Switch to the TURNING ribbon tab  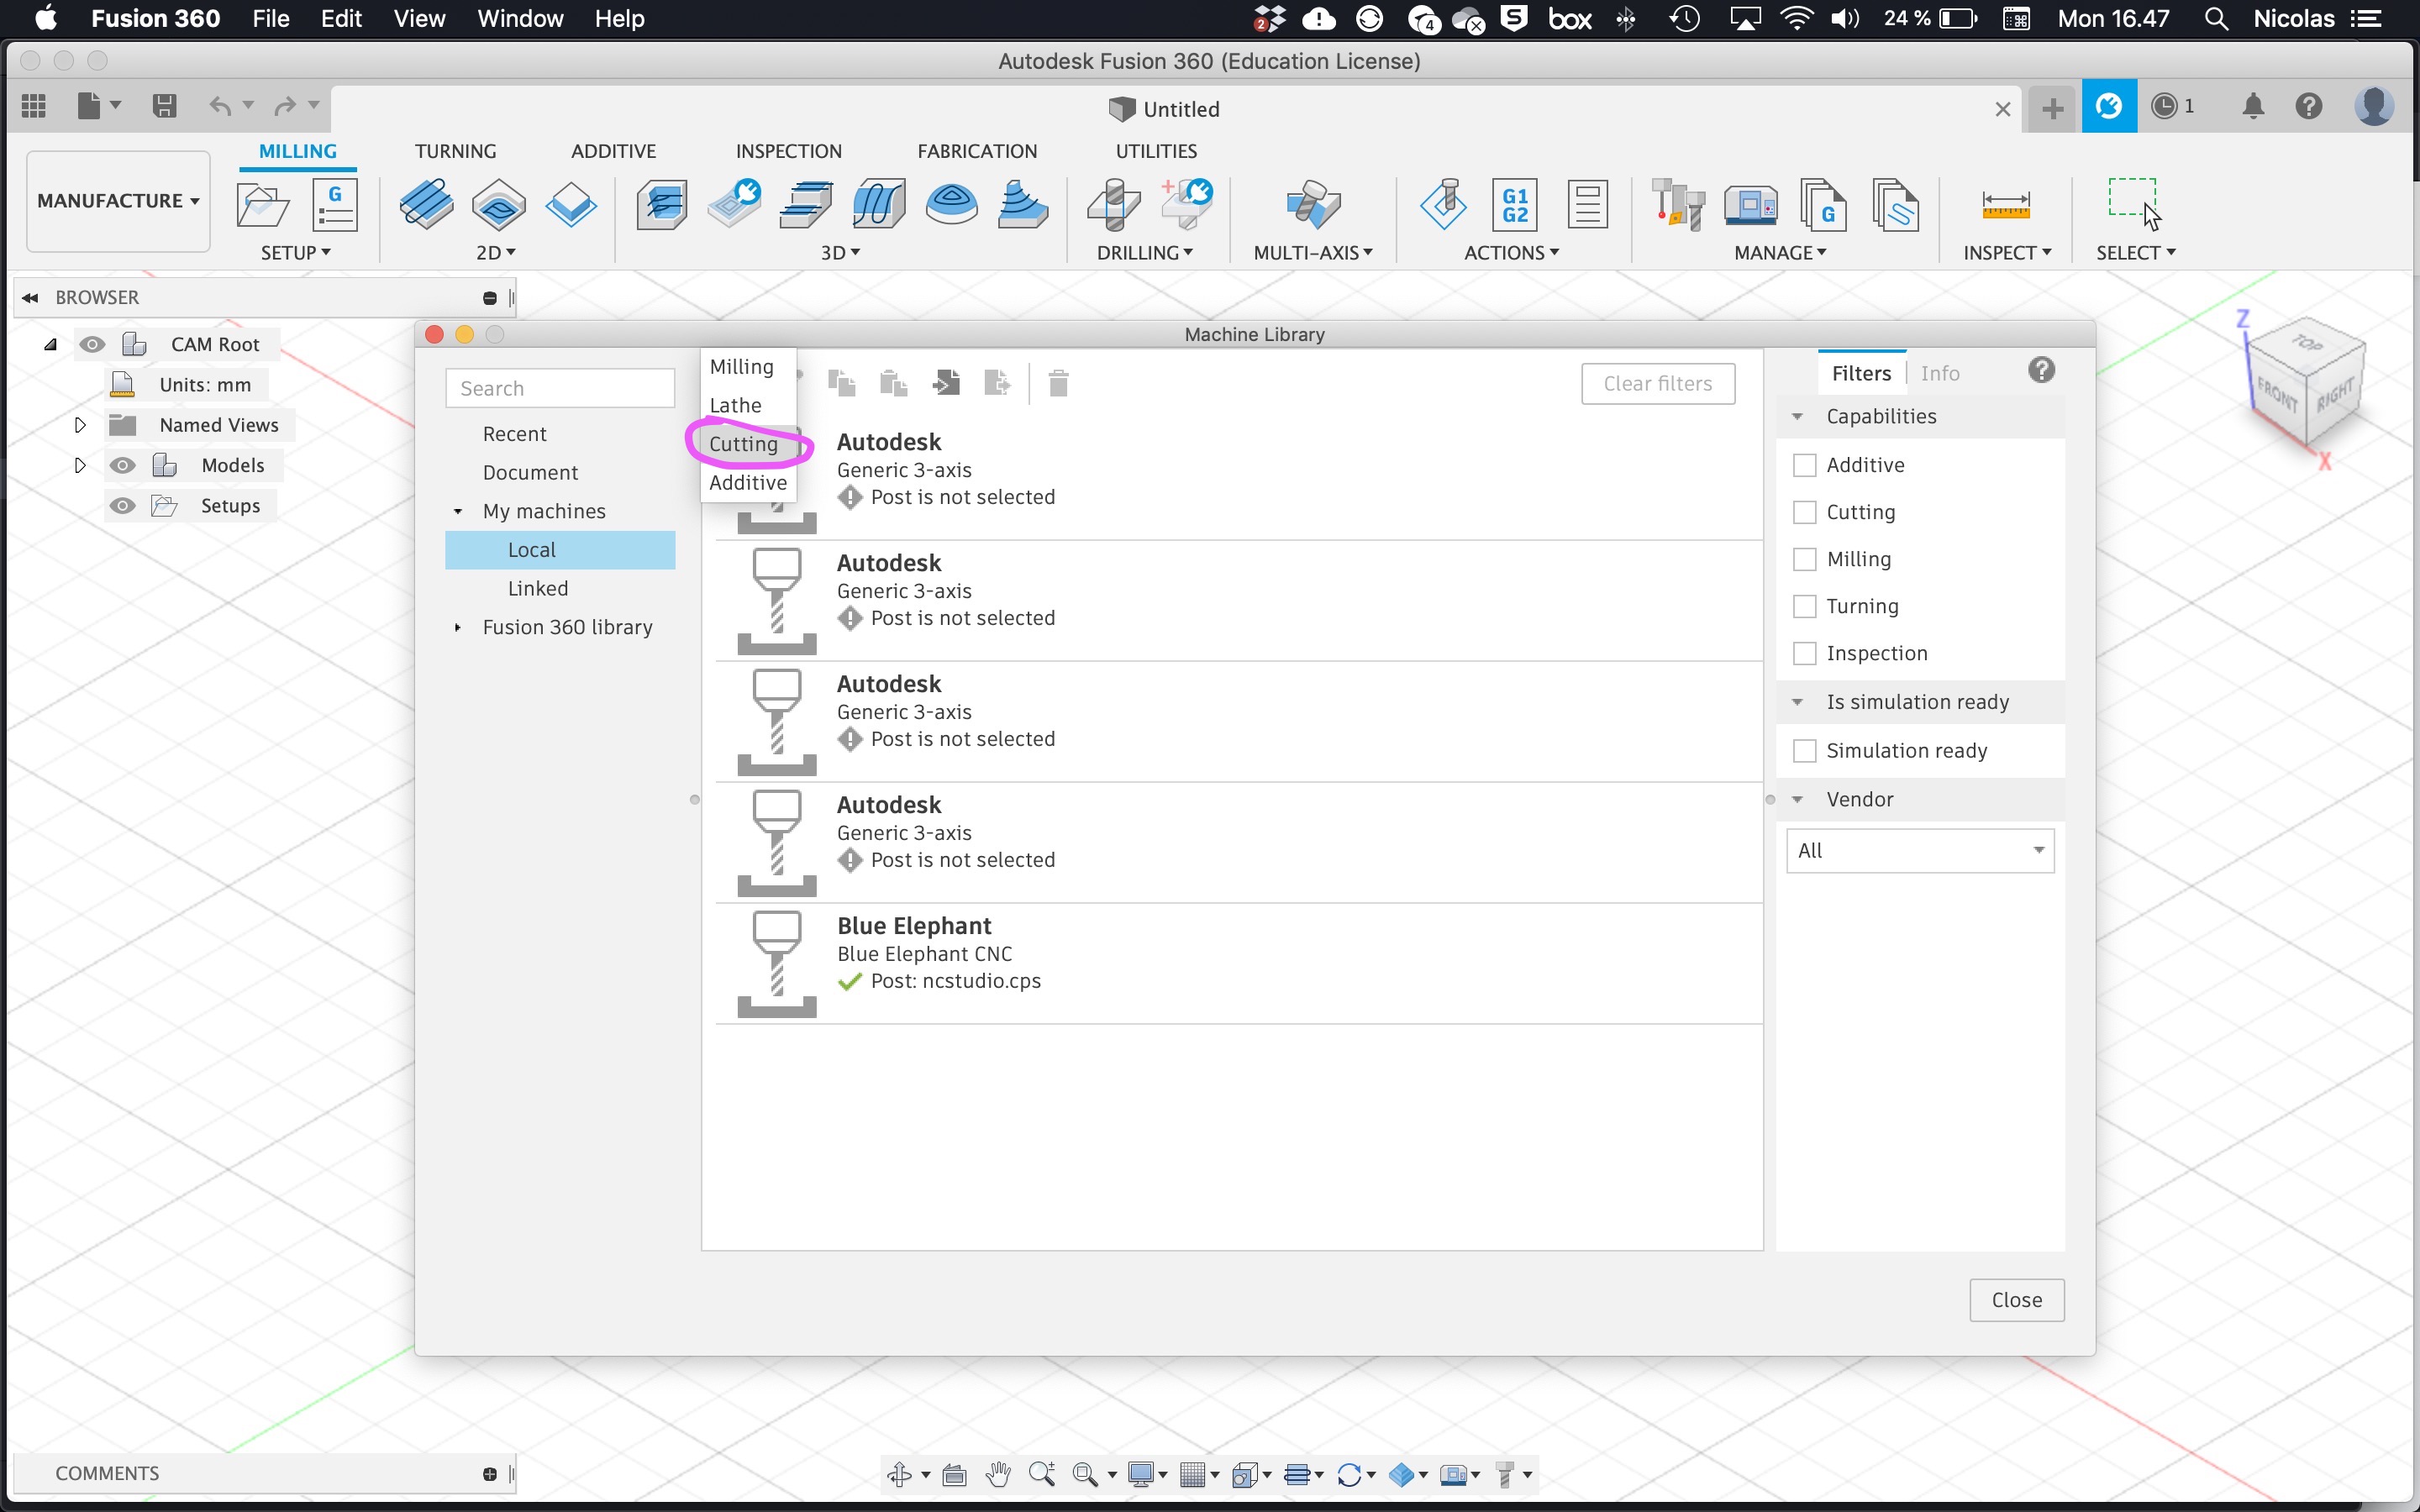pos(455,151)
